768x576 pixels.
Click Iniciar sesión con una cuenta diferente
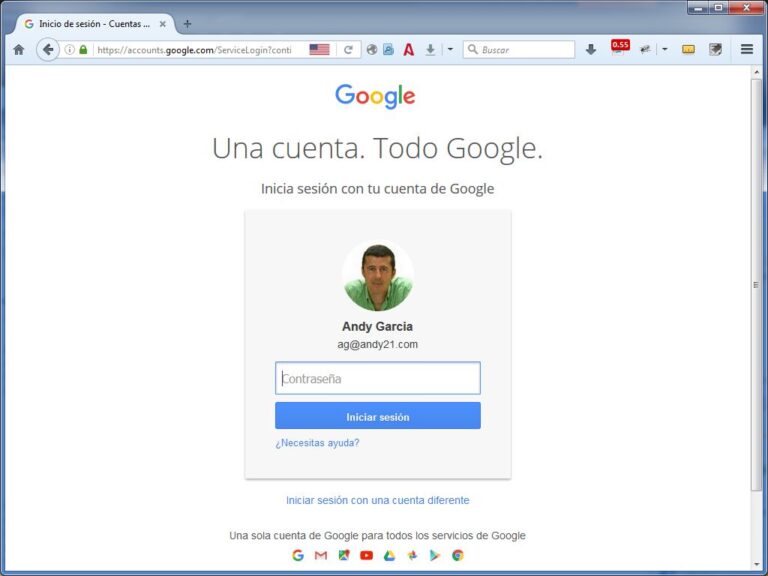tap(378, 500)
